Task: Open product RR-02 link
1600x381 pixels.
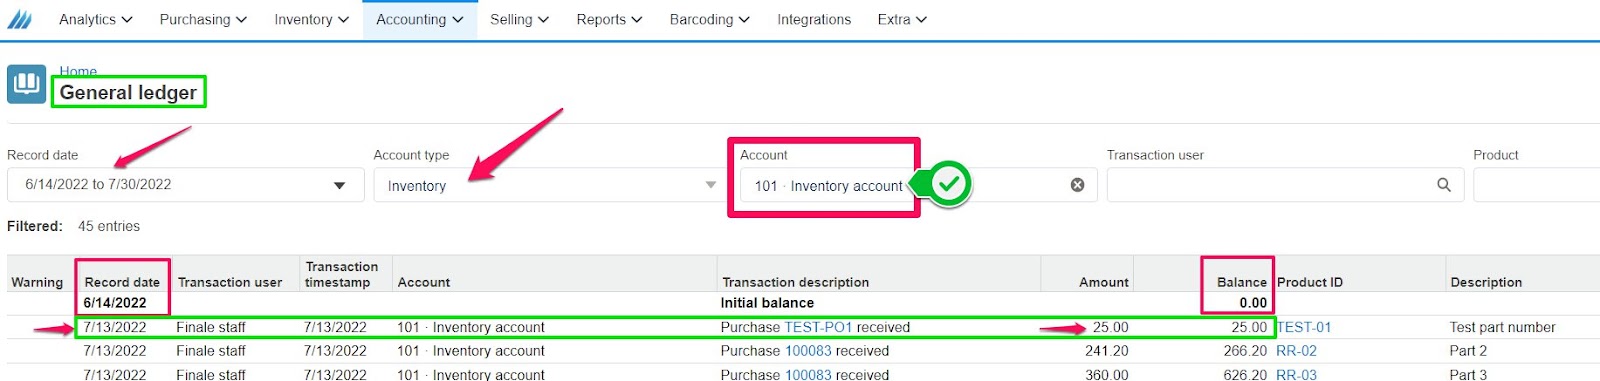Action: click(x=1296, y=351)
